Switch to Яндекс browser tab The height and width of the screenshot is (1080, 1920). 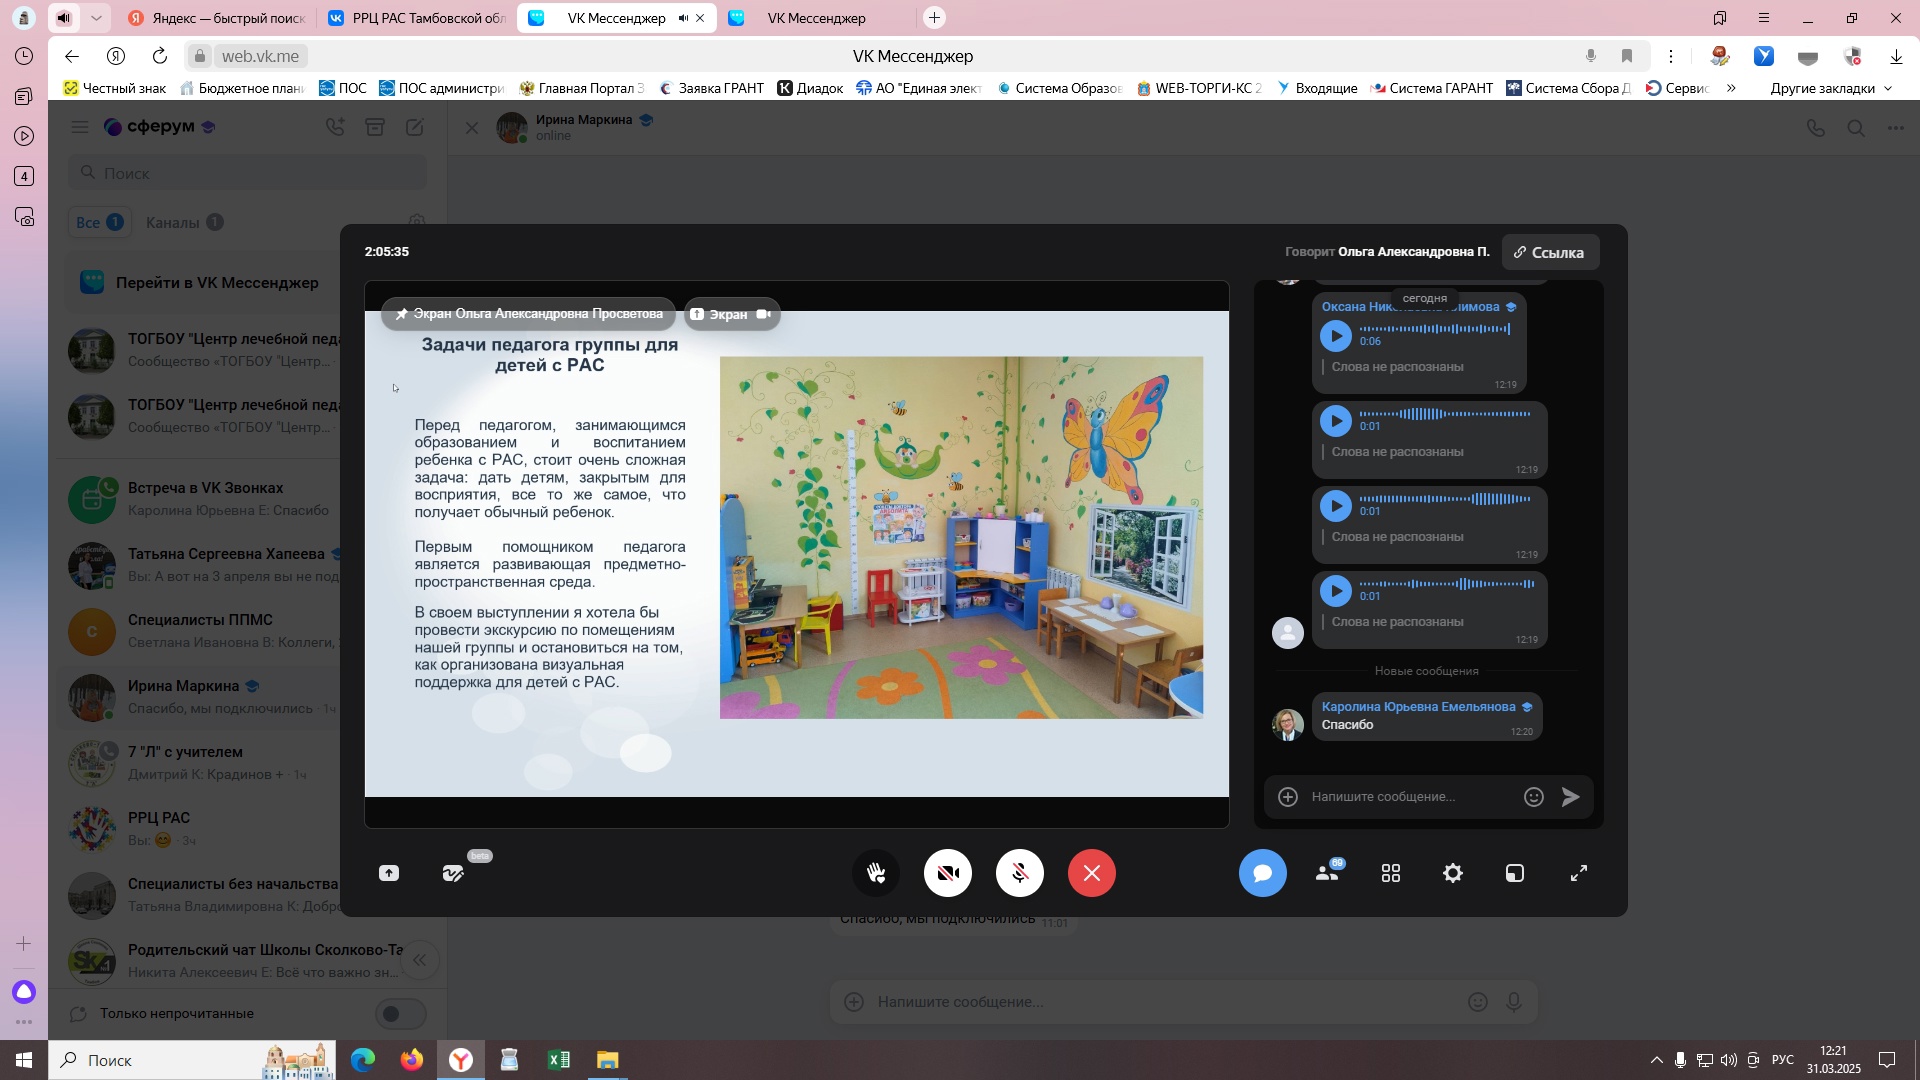click(218, 18)
